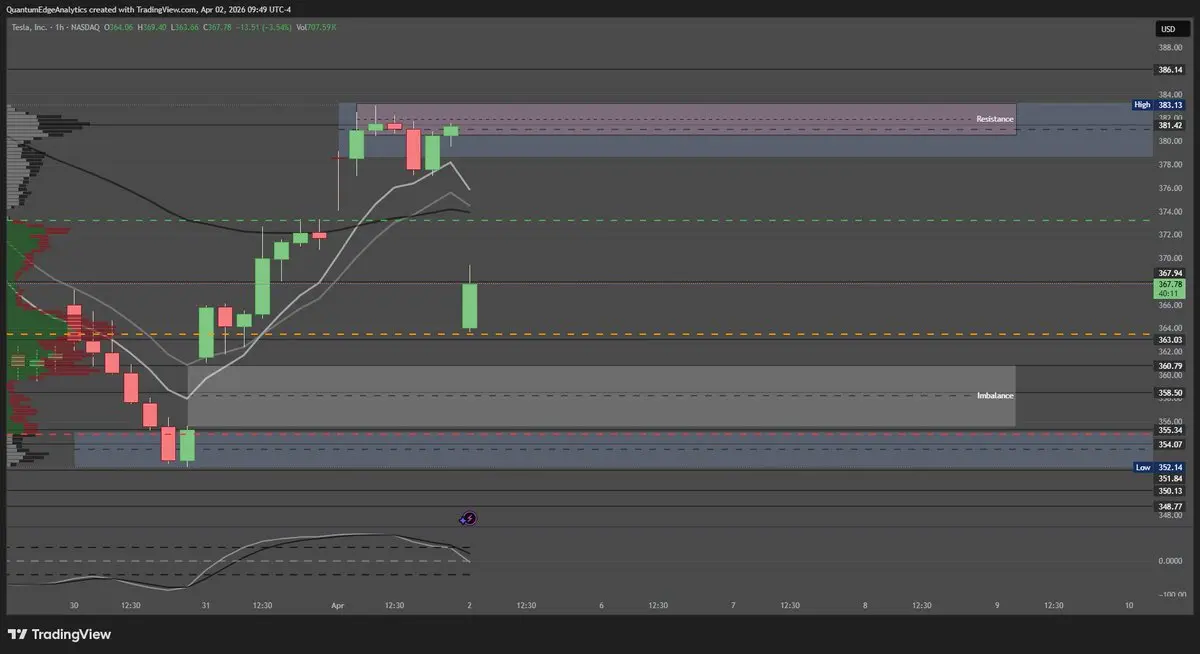
Task: Click the 360.79 price level label
Action: (1170, 366)
